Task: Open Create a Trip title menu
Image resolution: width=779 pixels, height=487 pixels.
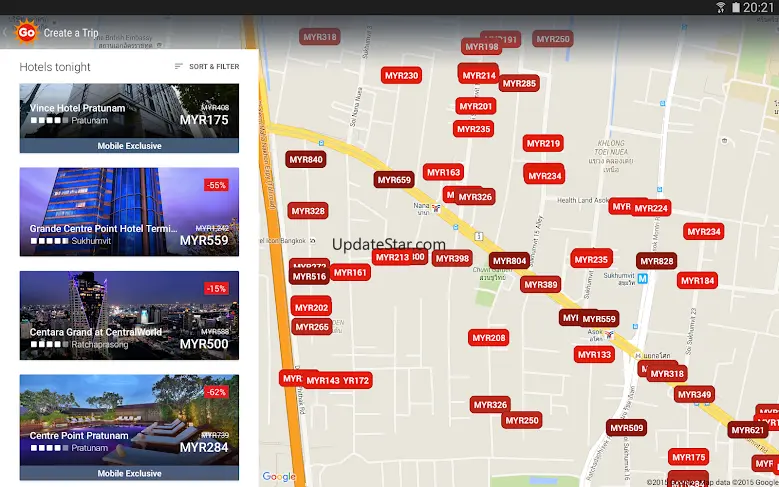Action: pos(72,33)
